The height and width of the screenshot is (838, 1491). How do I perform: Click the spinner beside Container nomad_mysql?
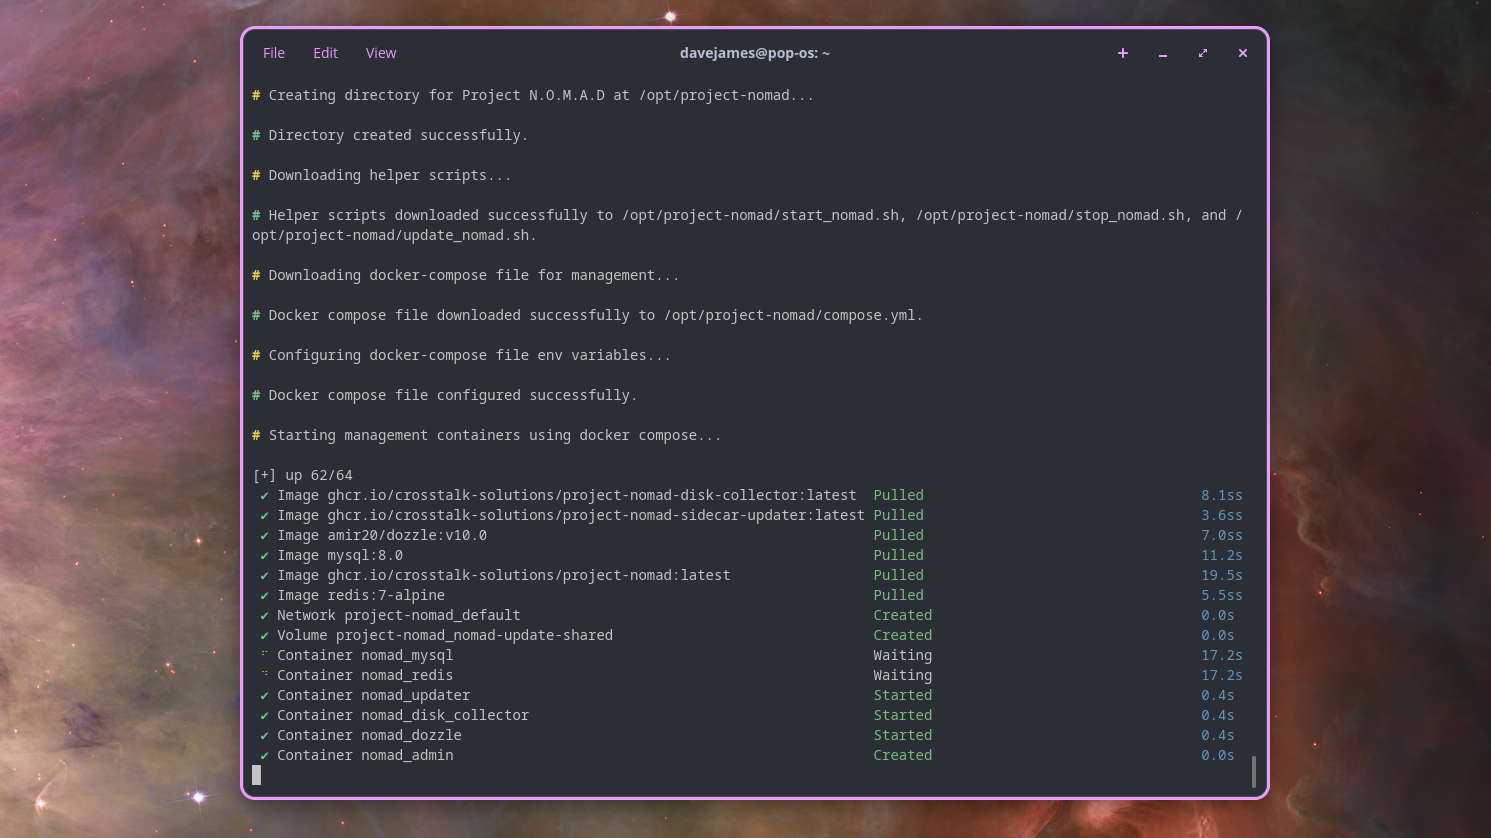click(264, 654)
